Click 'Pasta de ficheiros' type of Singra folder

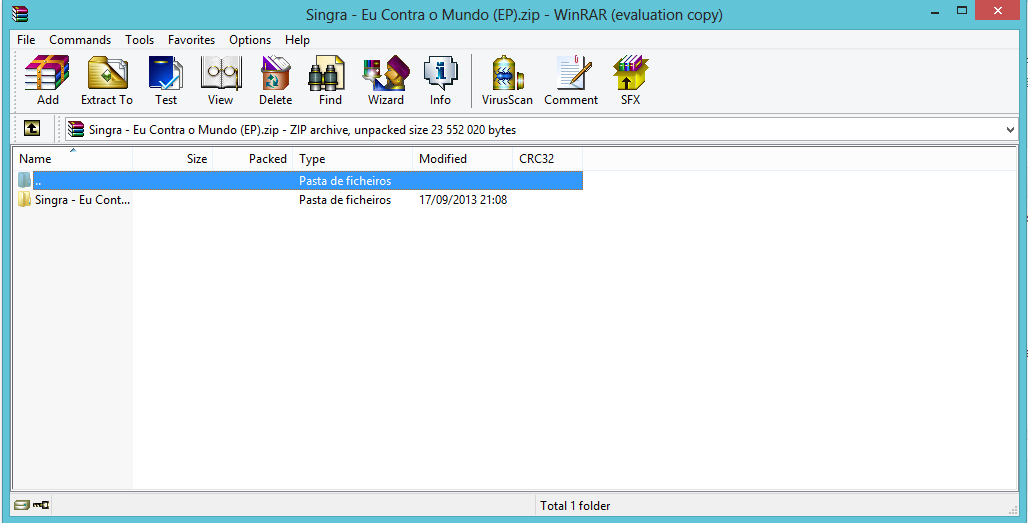[345, 200]
